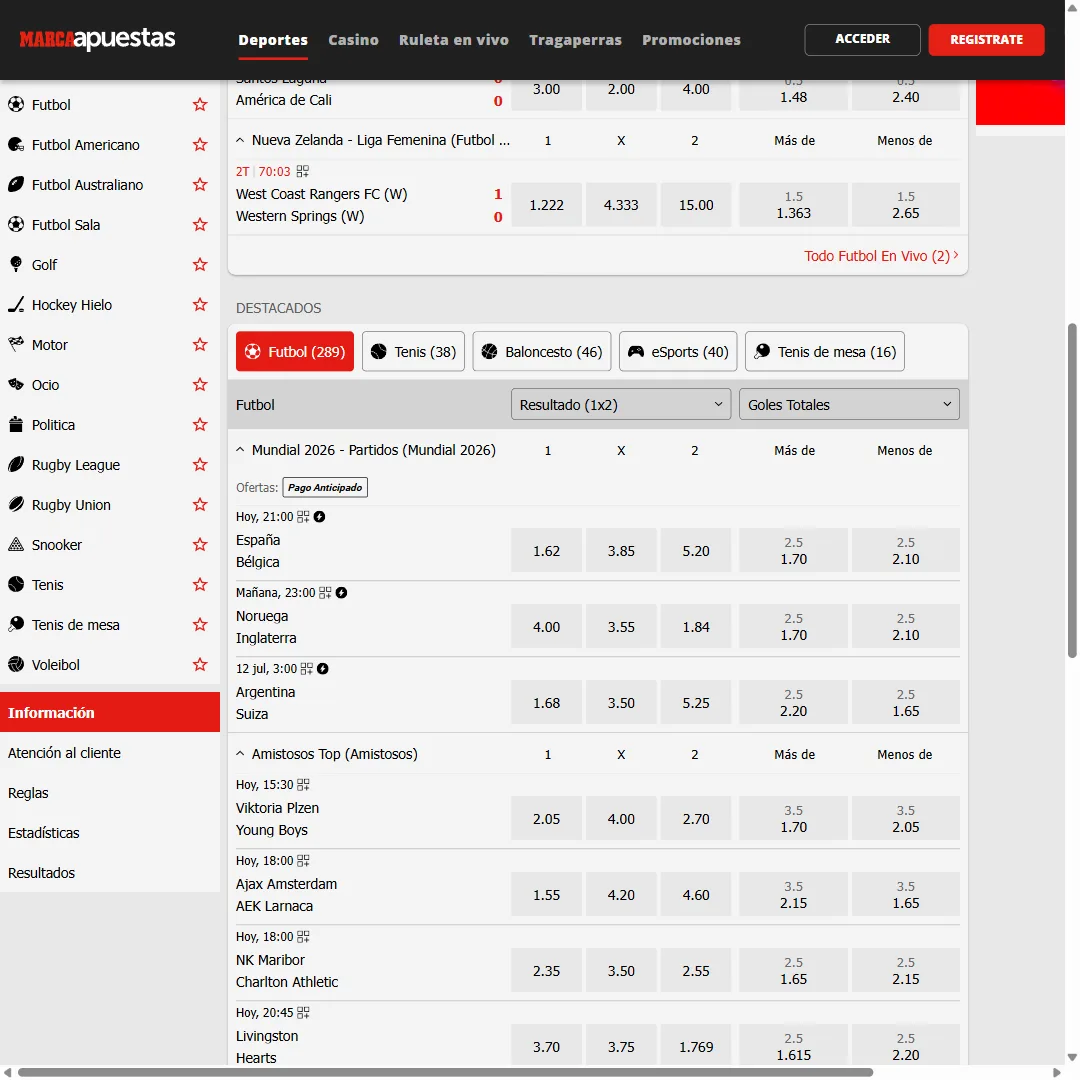Click the Politica icon in the sidebar
Image resolution: width=1080 pixels, height=1080 pixels.
16,424
